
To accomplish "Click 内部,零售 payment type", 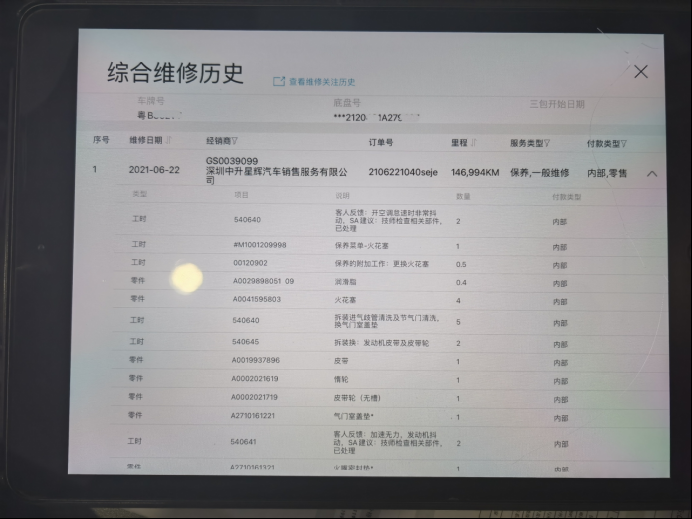I will 607,173.
